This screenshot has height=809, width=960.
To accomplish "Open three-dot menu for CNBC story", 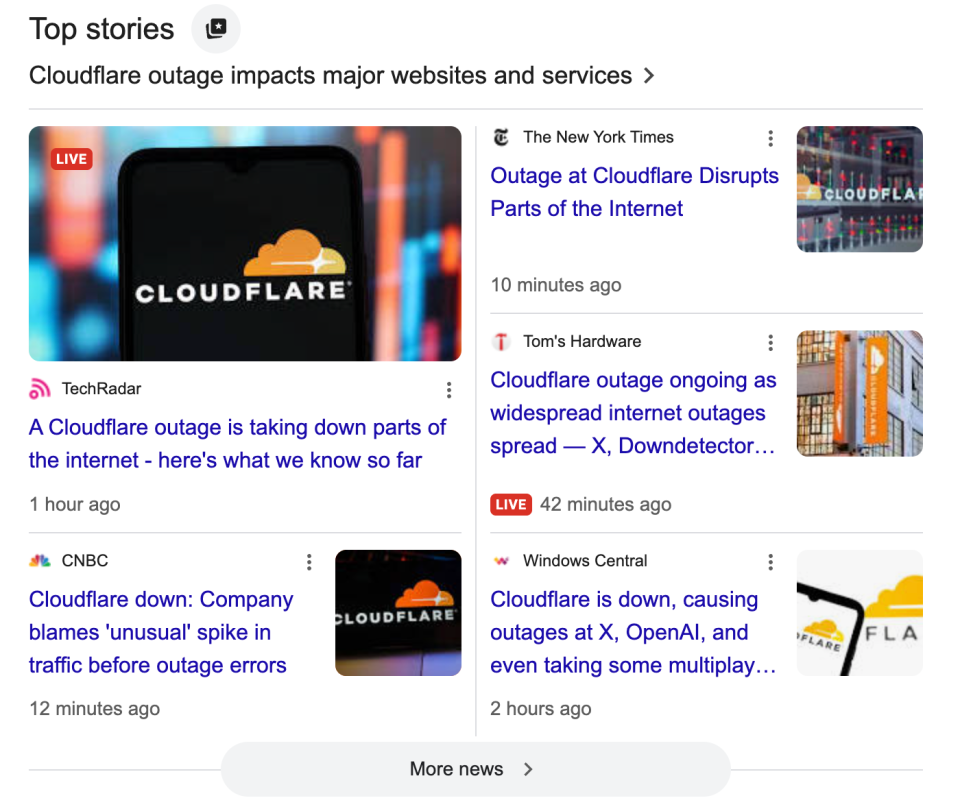I will click(309, 562).
